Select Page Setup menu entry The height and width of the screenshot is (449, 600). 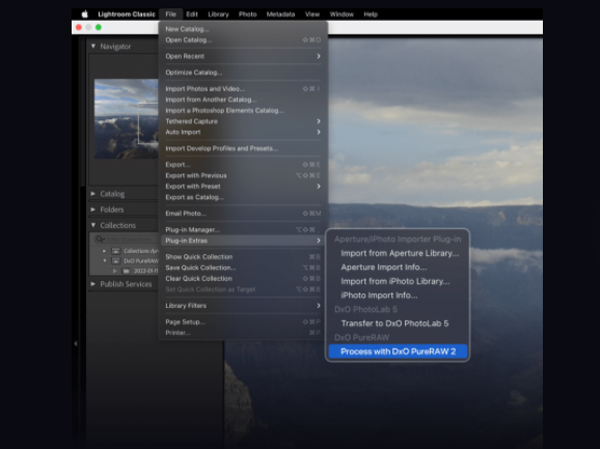click(243, 322)
